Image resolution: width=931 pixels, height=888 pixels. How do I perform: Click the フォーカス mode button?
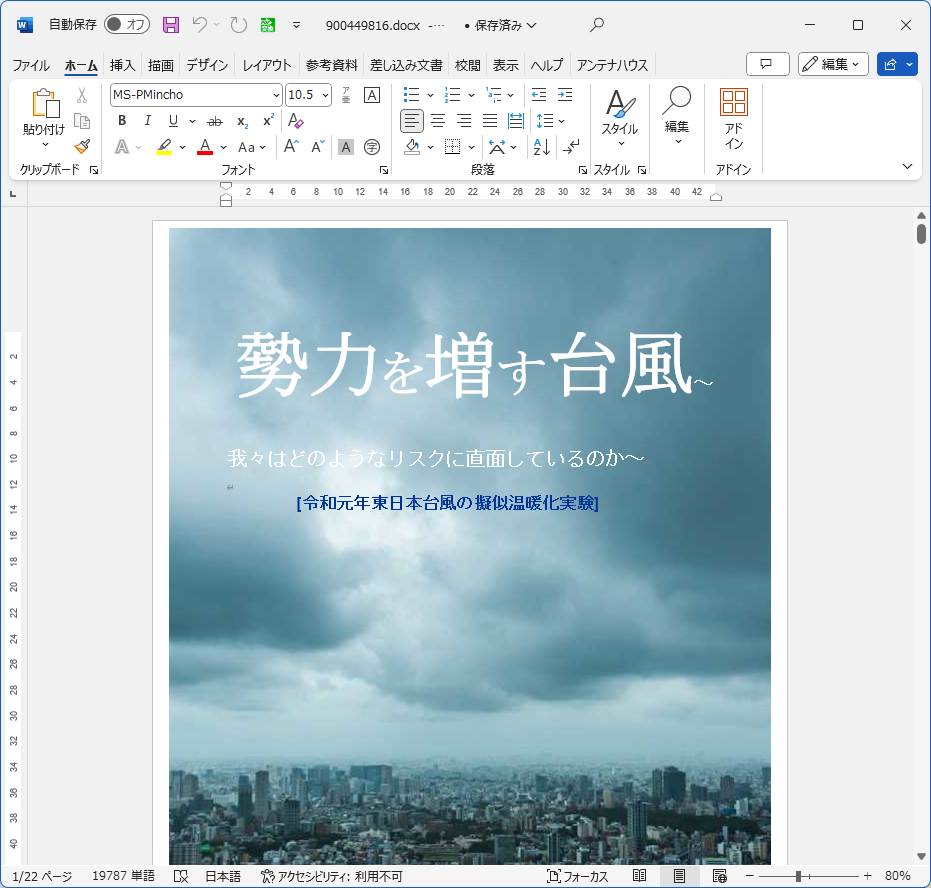(x=578, y=876)
